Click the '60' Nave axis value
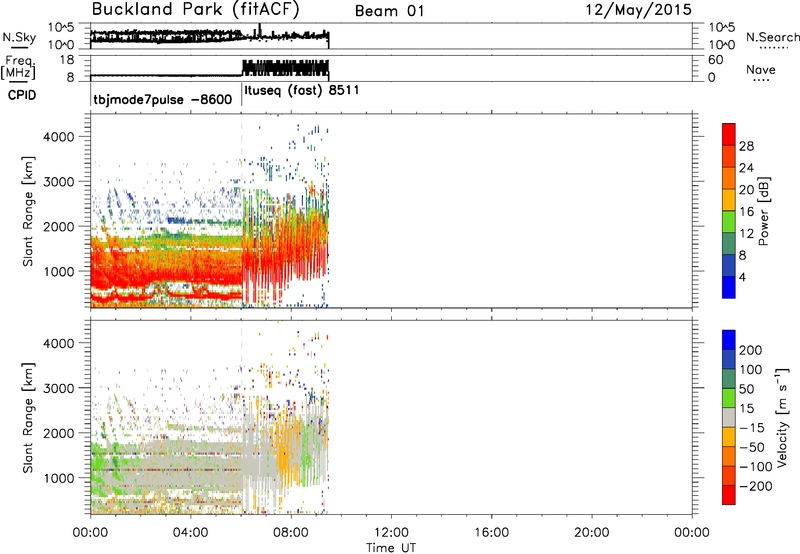Screen dimensions: 800x554 click(x=715, y=60)
